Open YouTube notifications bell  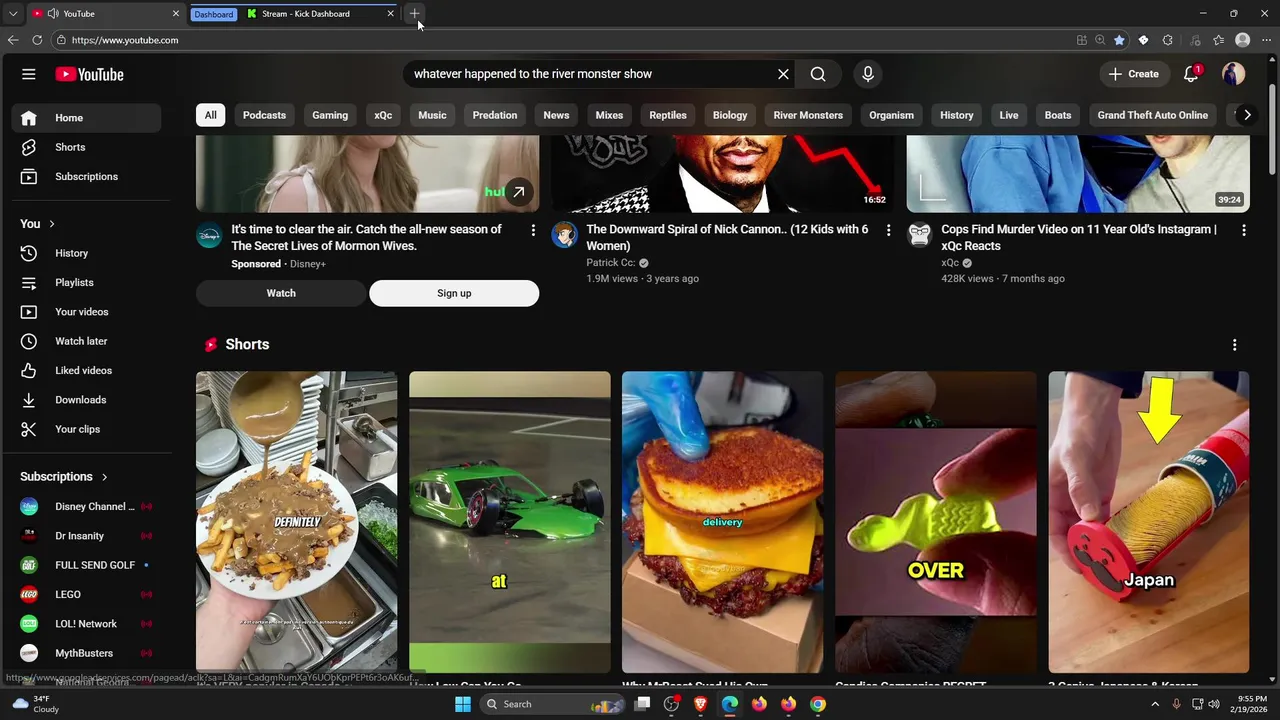[1191, 74]
